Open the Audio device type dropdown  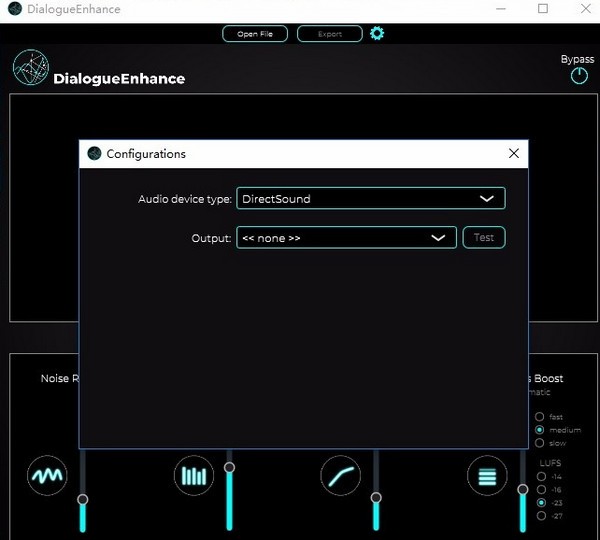371,198
